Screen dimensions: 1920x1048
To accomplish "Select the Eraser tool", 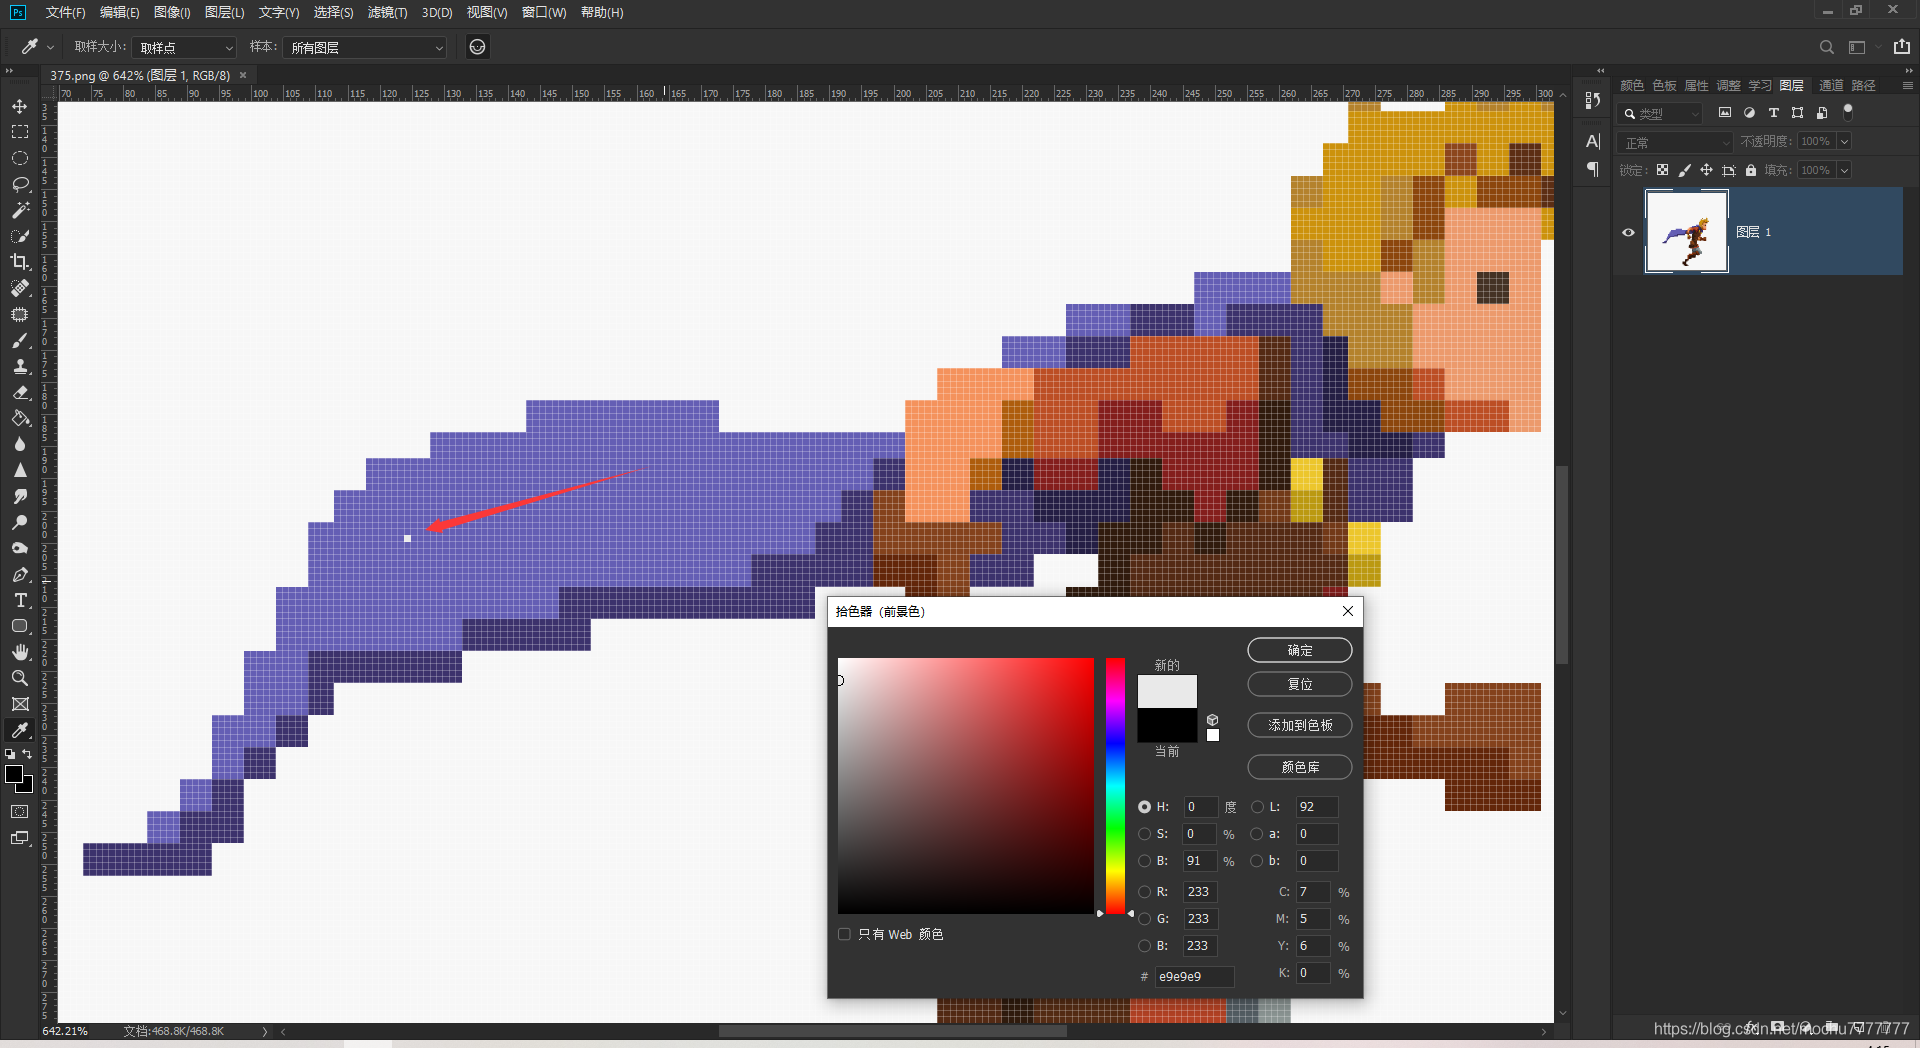I will point(20,392).
